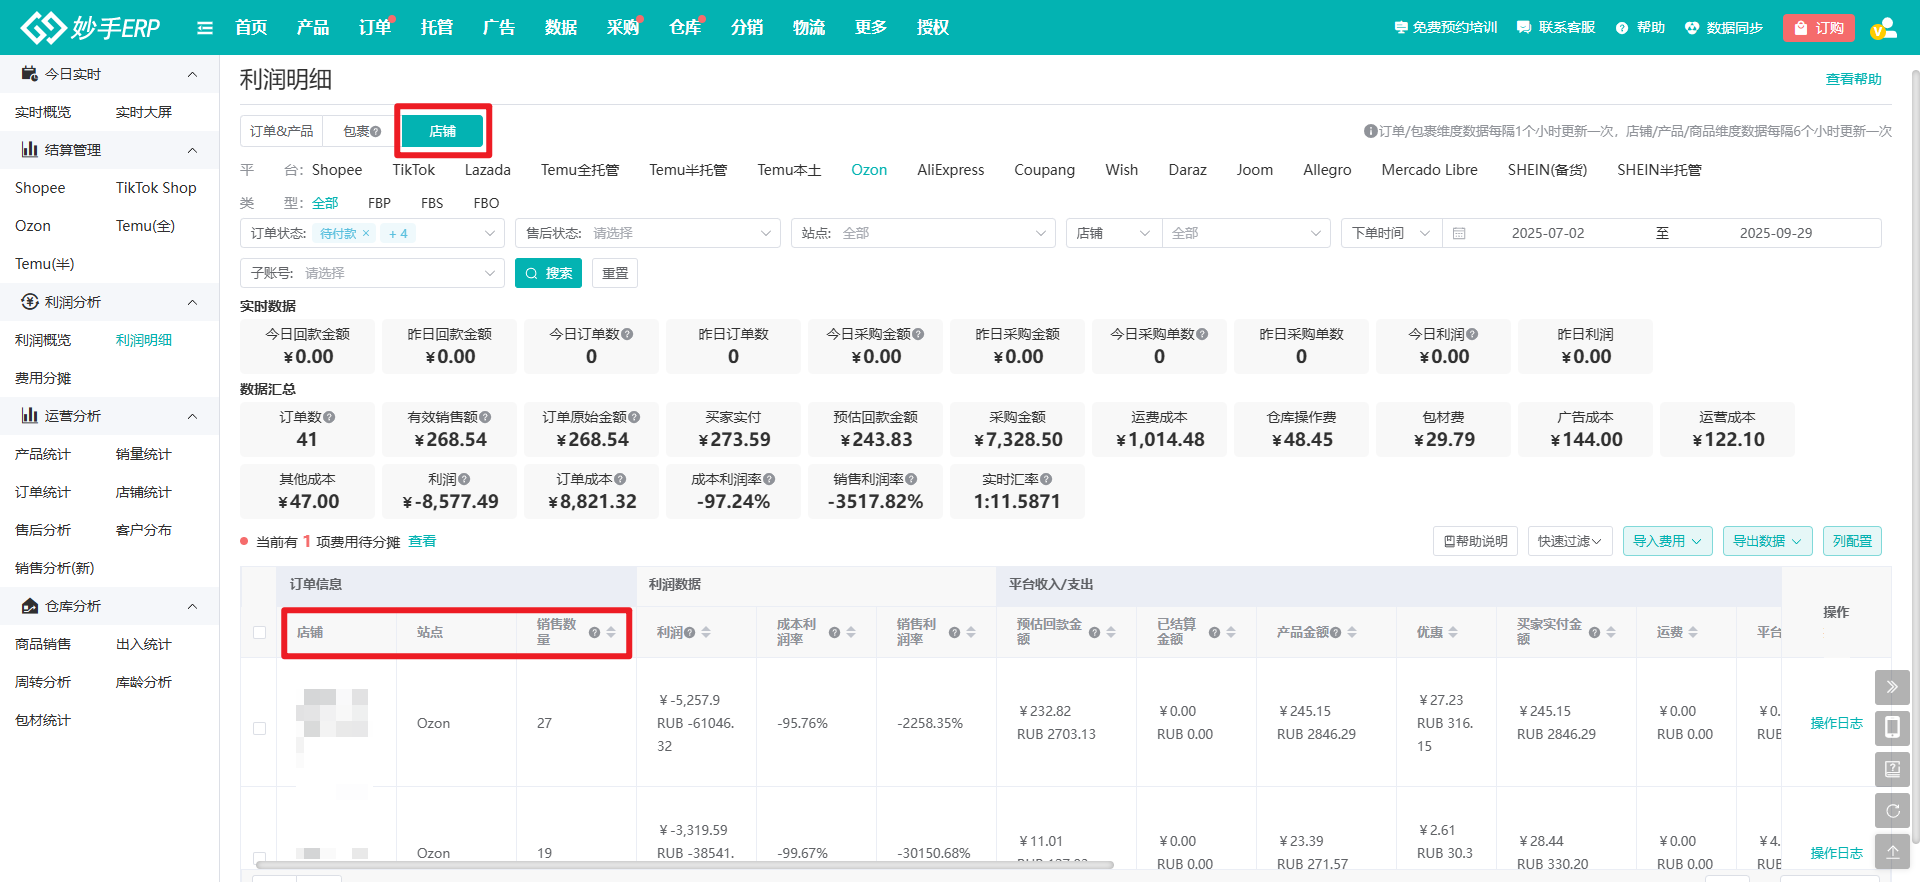
Task: Open 操作日志 link for first row
Action: 1836,723
